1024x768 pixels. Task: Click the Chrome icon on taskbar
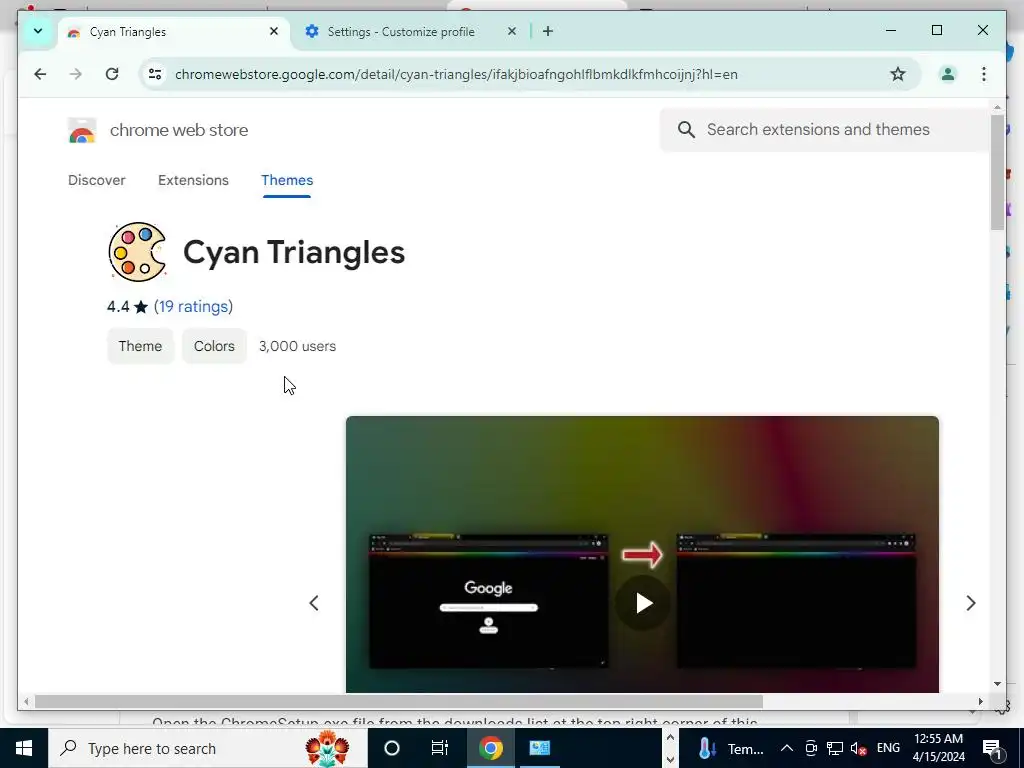490,748
